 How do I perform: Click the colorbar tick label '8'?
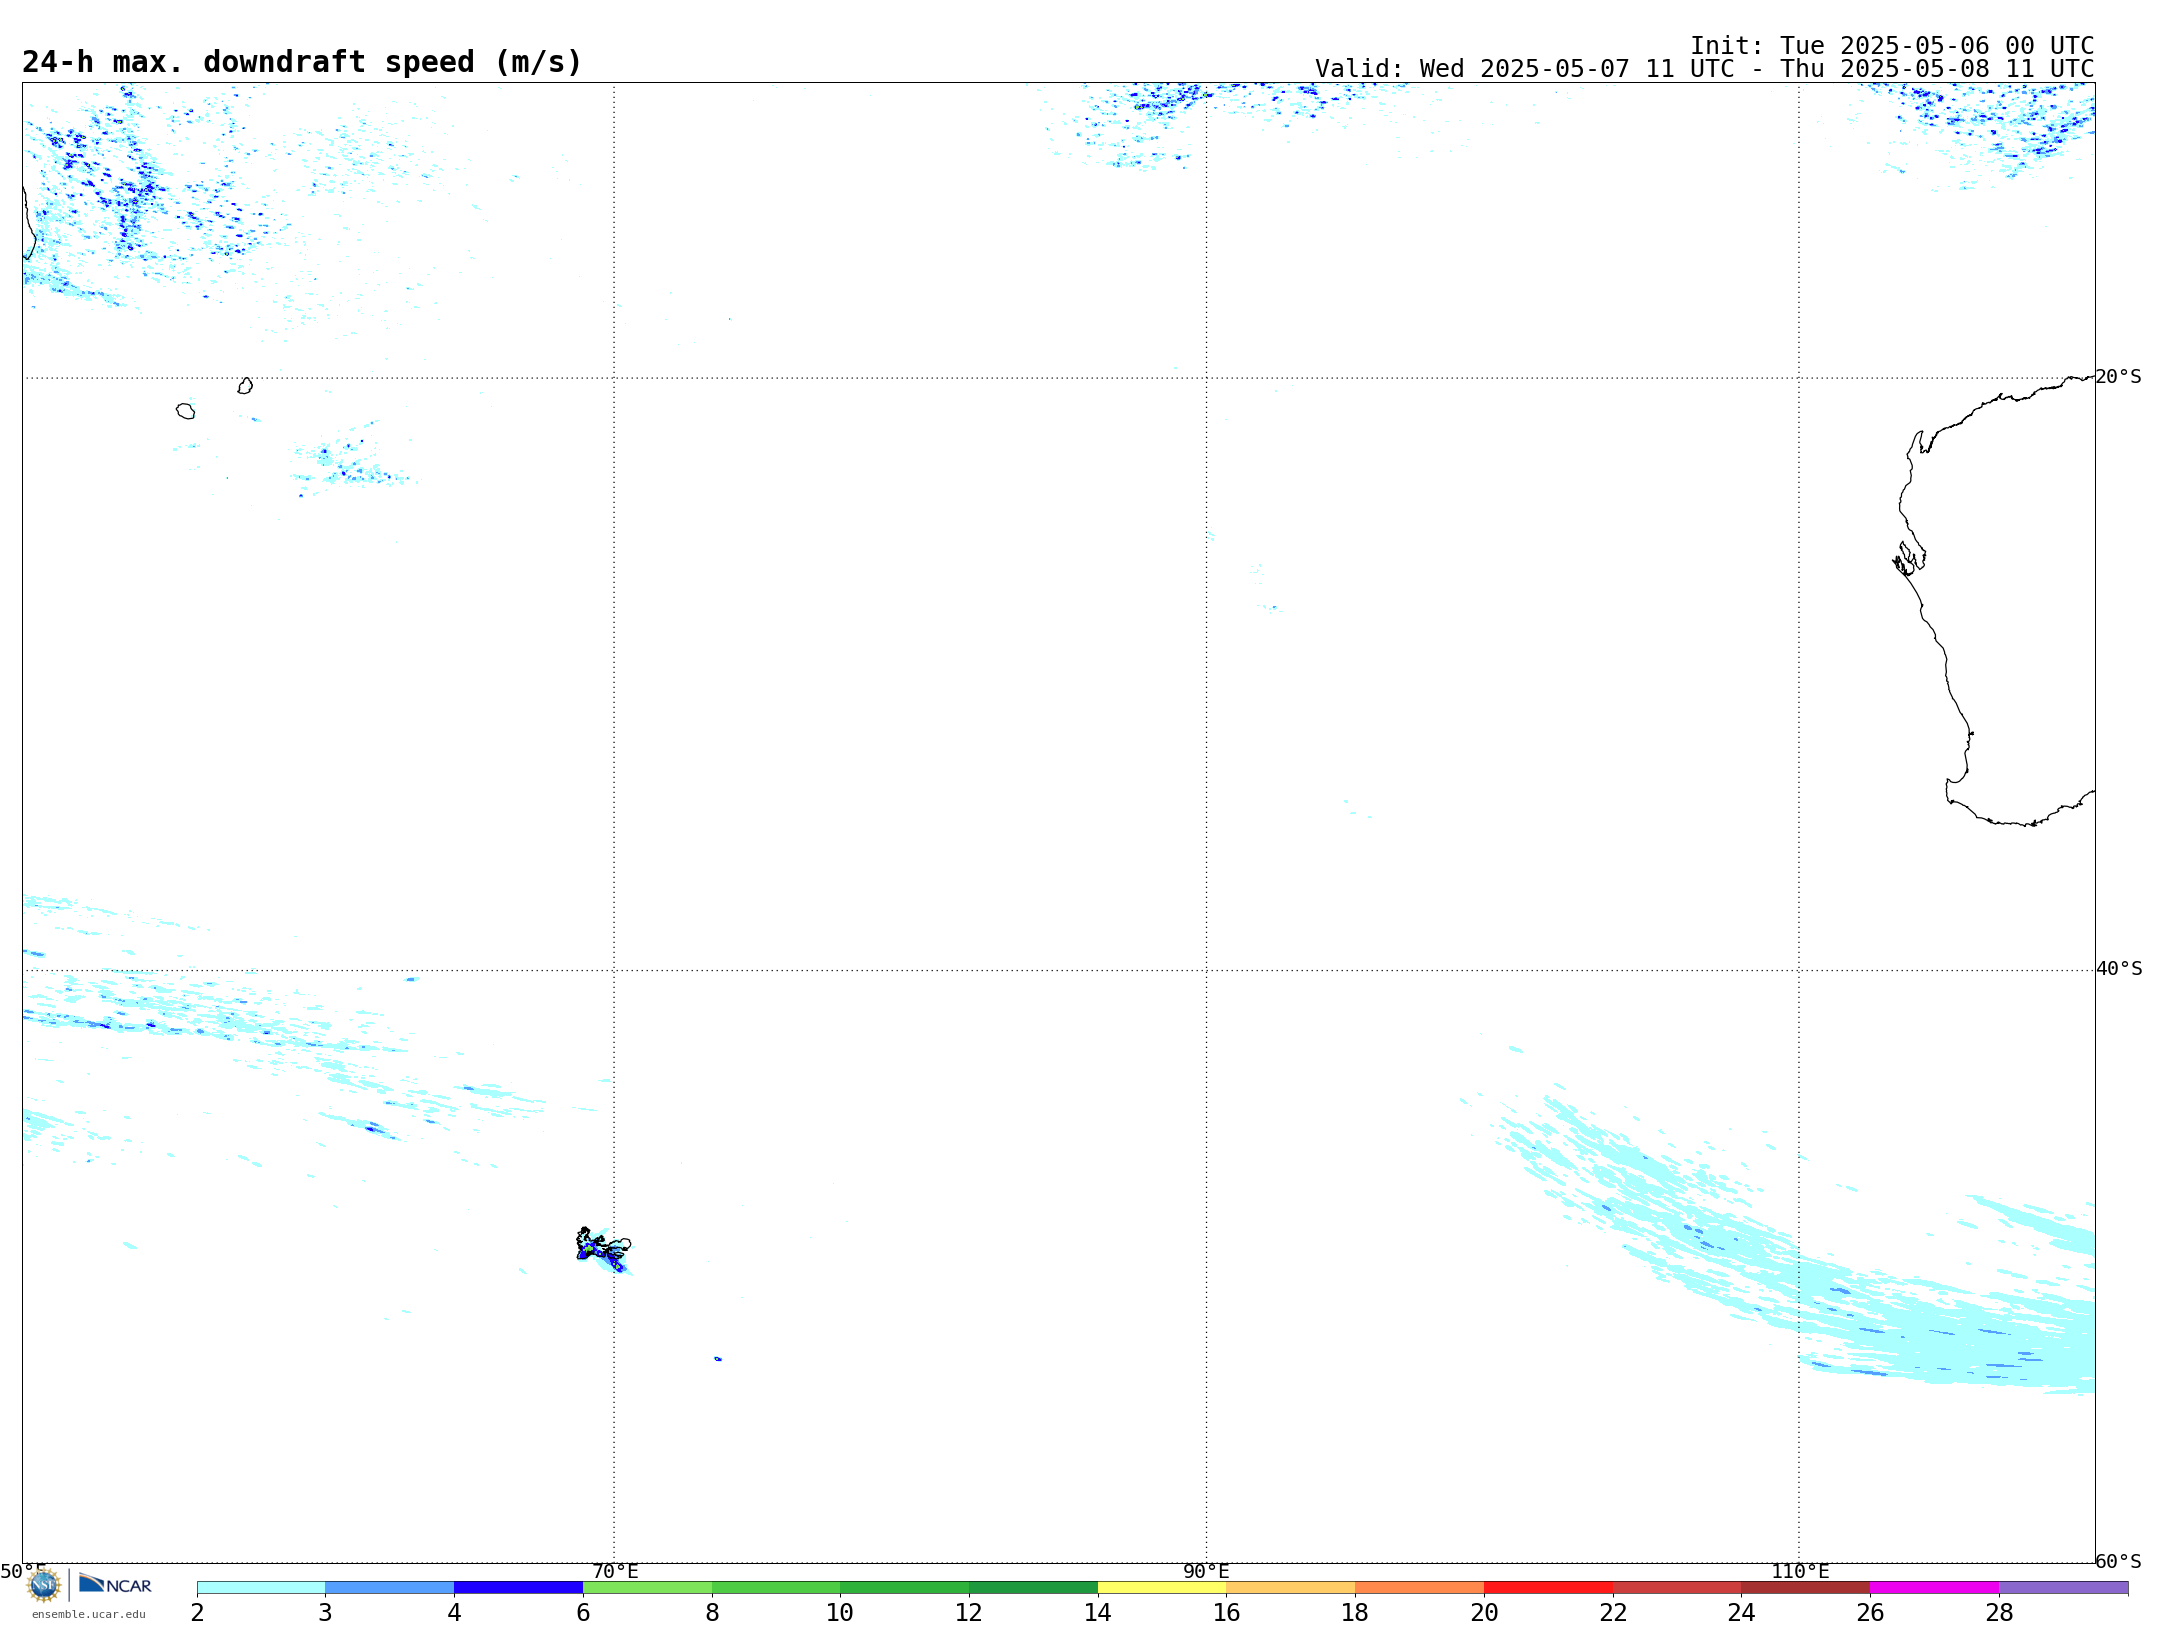pyautogui.click(x=712, y=1612)
